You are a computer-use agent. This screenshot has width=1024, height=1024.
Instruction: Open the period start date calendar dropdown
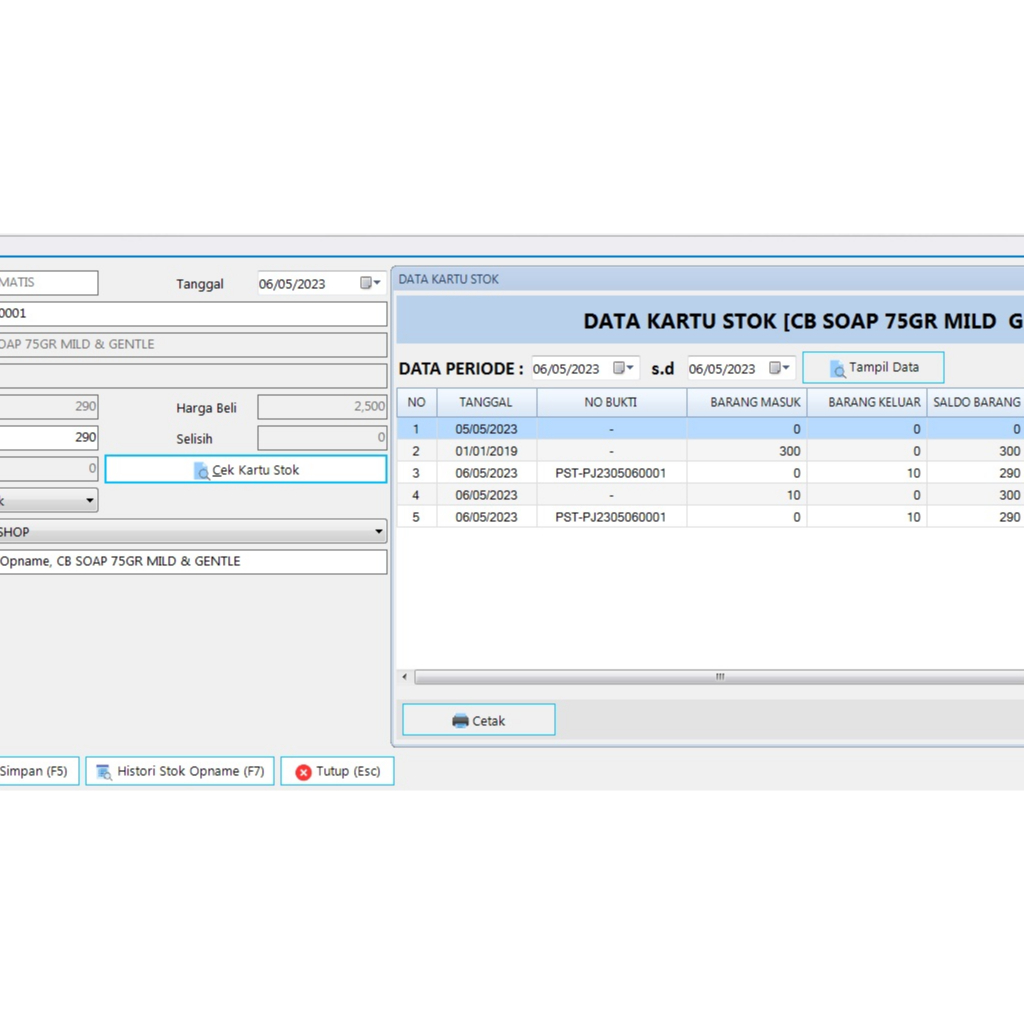tap(624, 368)
